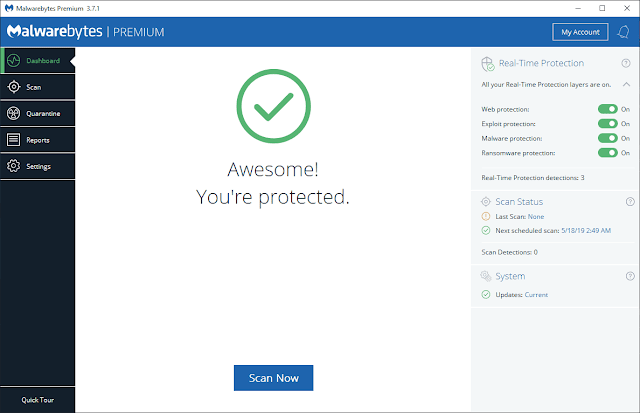The width and height of the screenshot is (640, 413).
Task: Open help icon beside System section
Action: click(630, 276)
